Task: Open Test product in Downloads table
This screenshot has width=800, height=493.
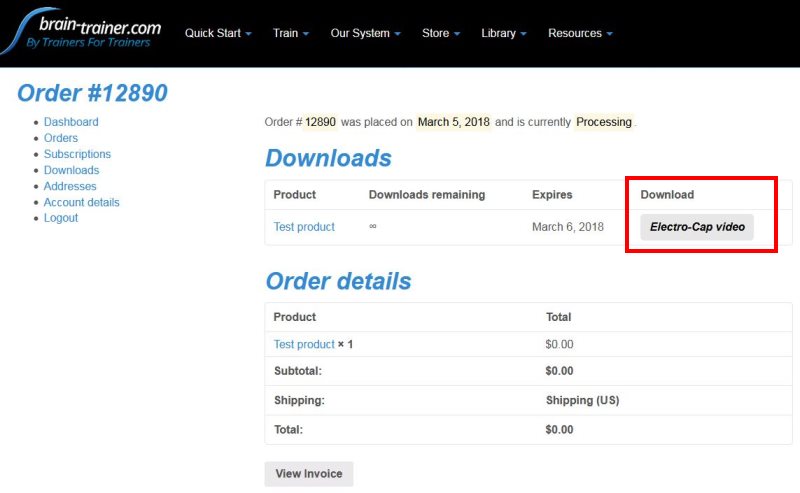Action: pos(304,227)
